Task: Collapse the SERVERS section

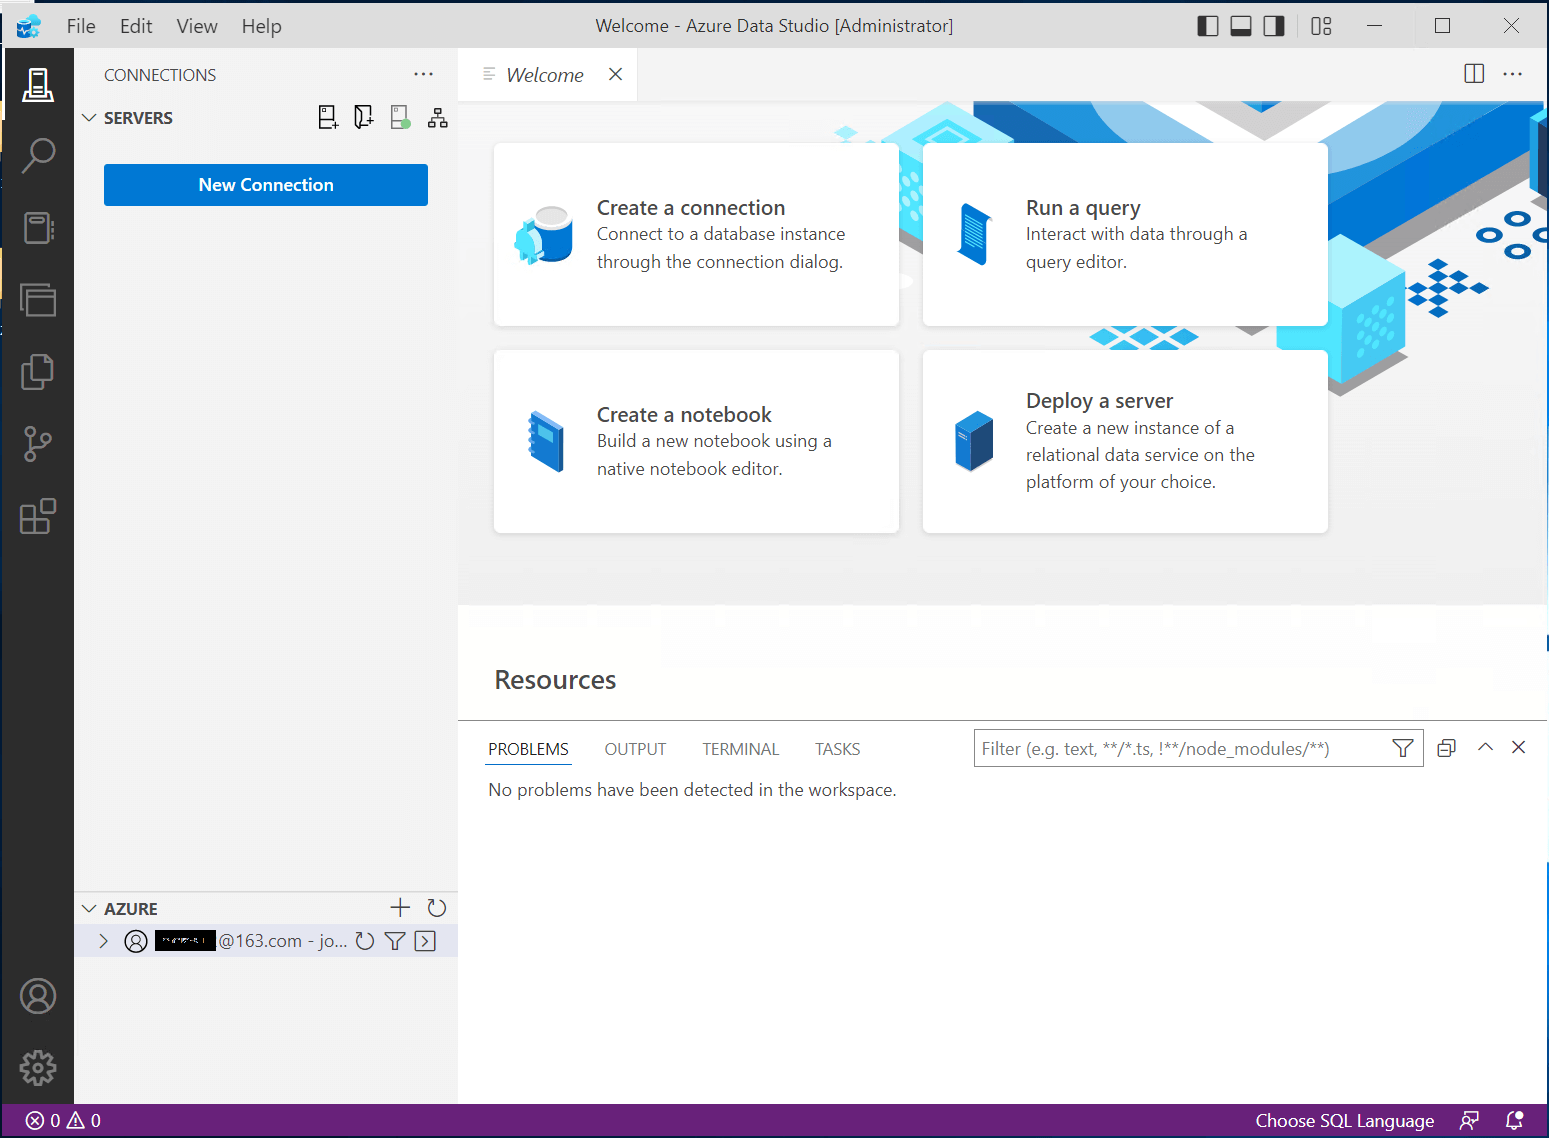Action: tap(89, 118)
